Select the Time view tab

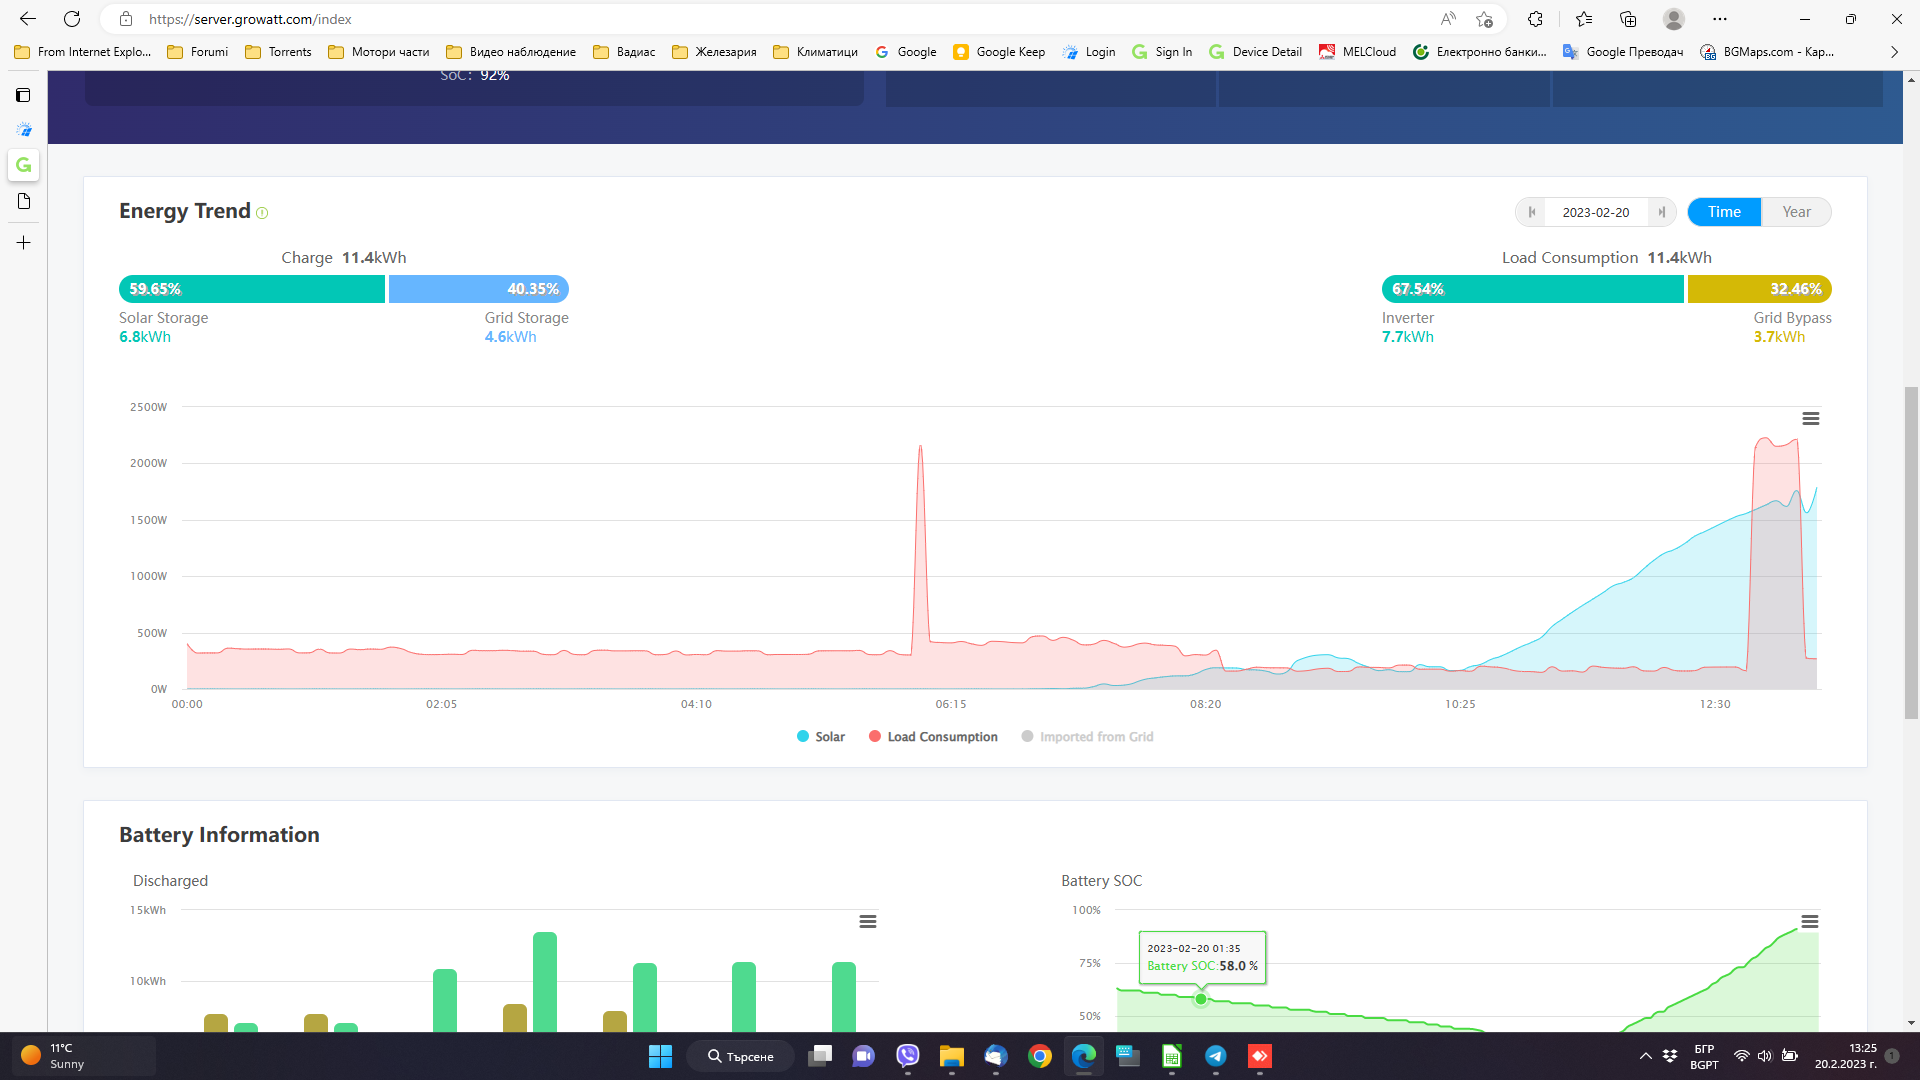point(1723,212)
